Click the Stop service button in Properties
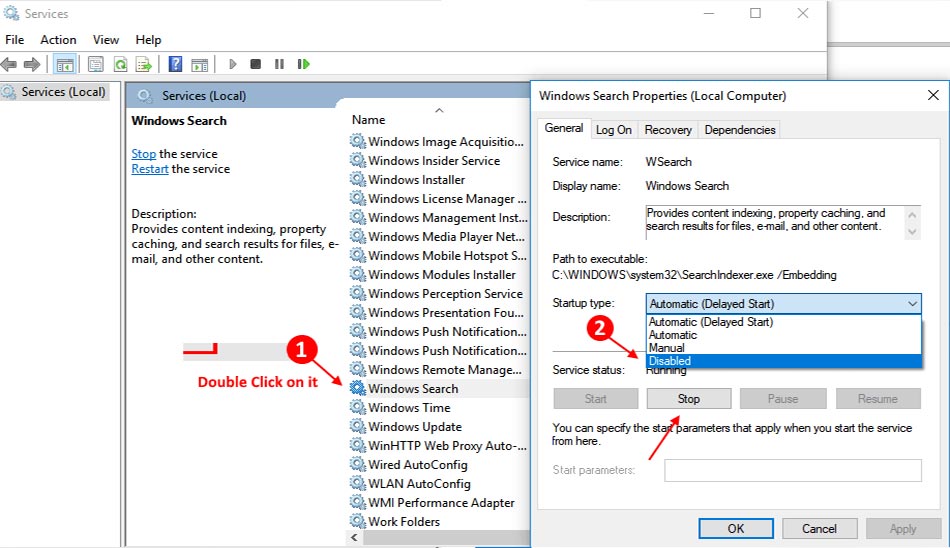Viewport: 950px width, 548px height. pyautogui.click(x=688, y=399)
